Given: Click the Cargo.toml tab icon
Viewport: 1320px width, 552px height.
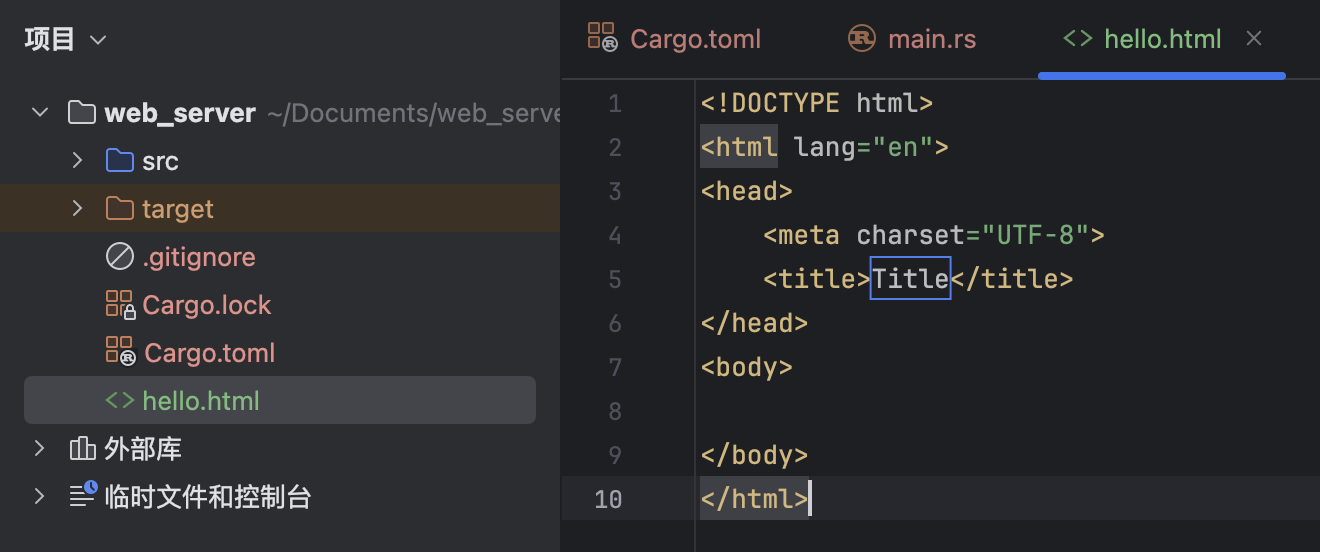Looking at the screenshot, I should (602, 37).
